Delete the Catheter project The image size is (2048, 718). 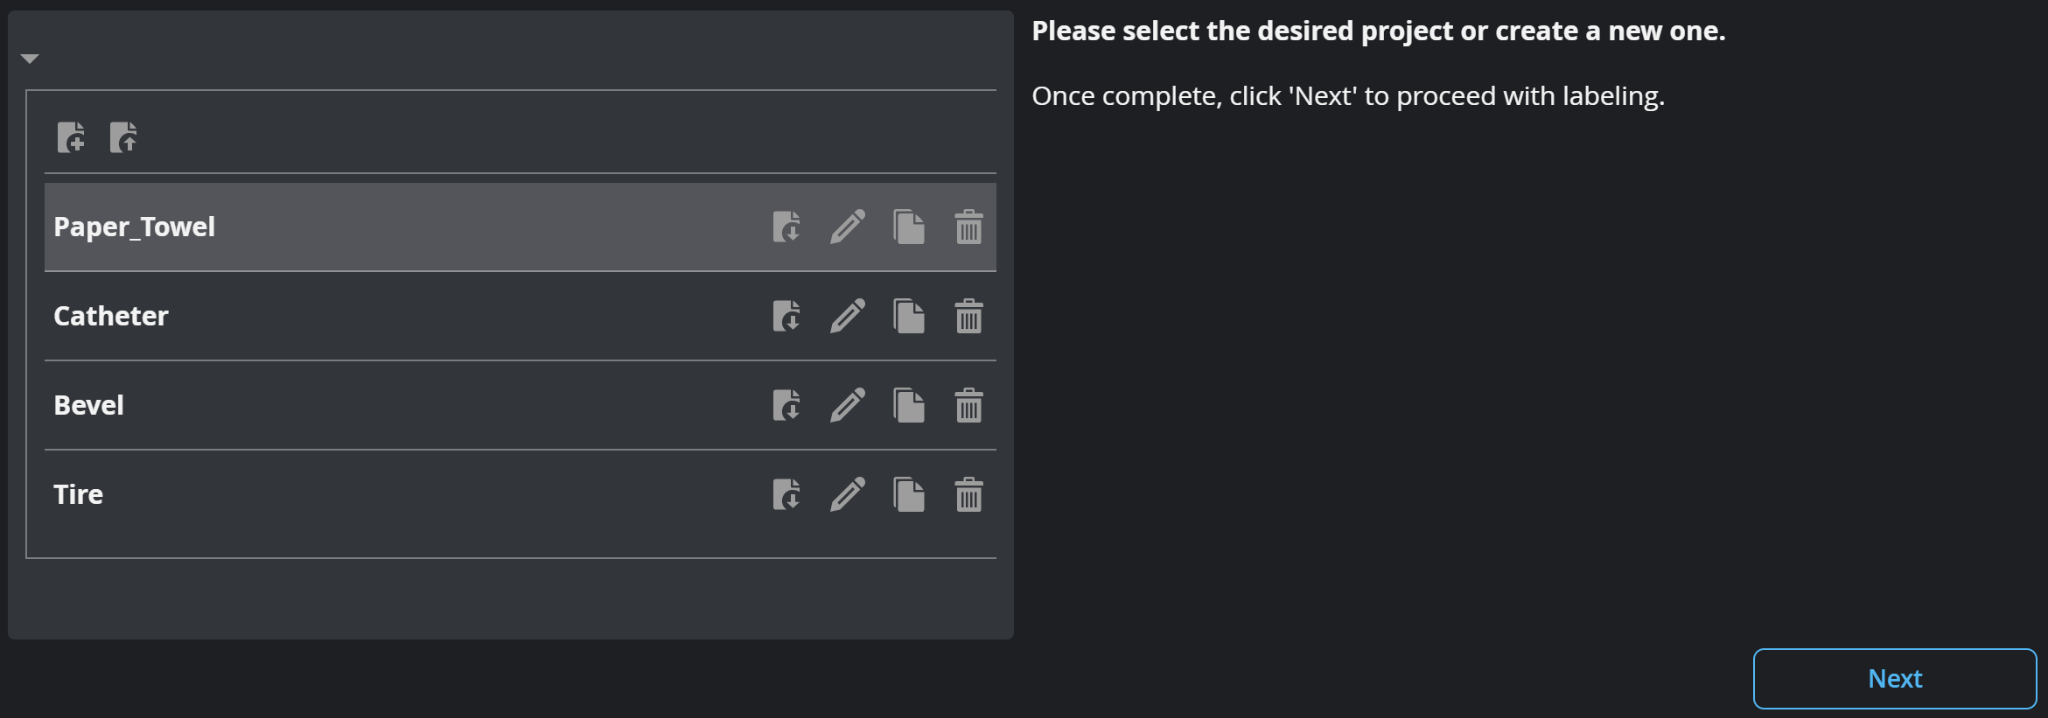point(968,316)
